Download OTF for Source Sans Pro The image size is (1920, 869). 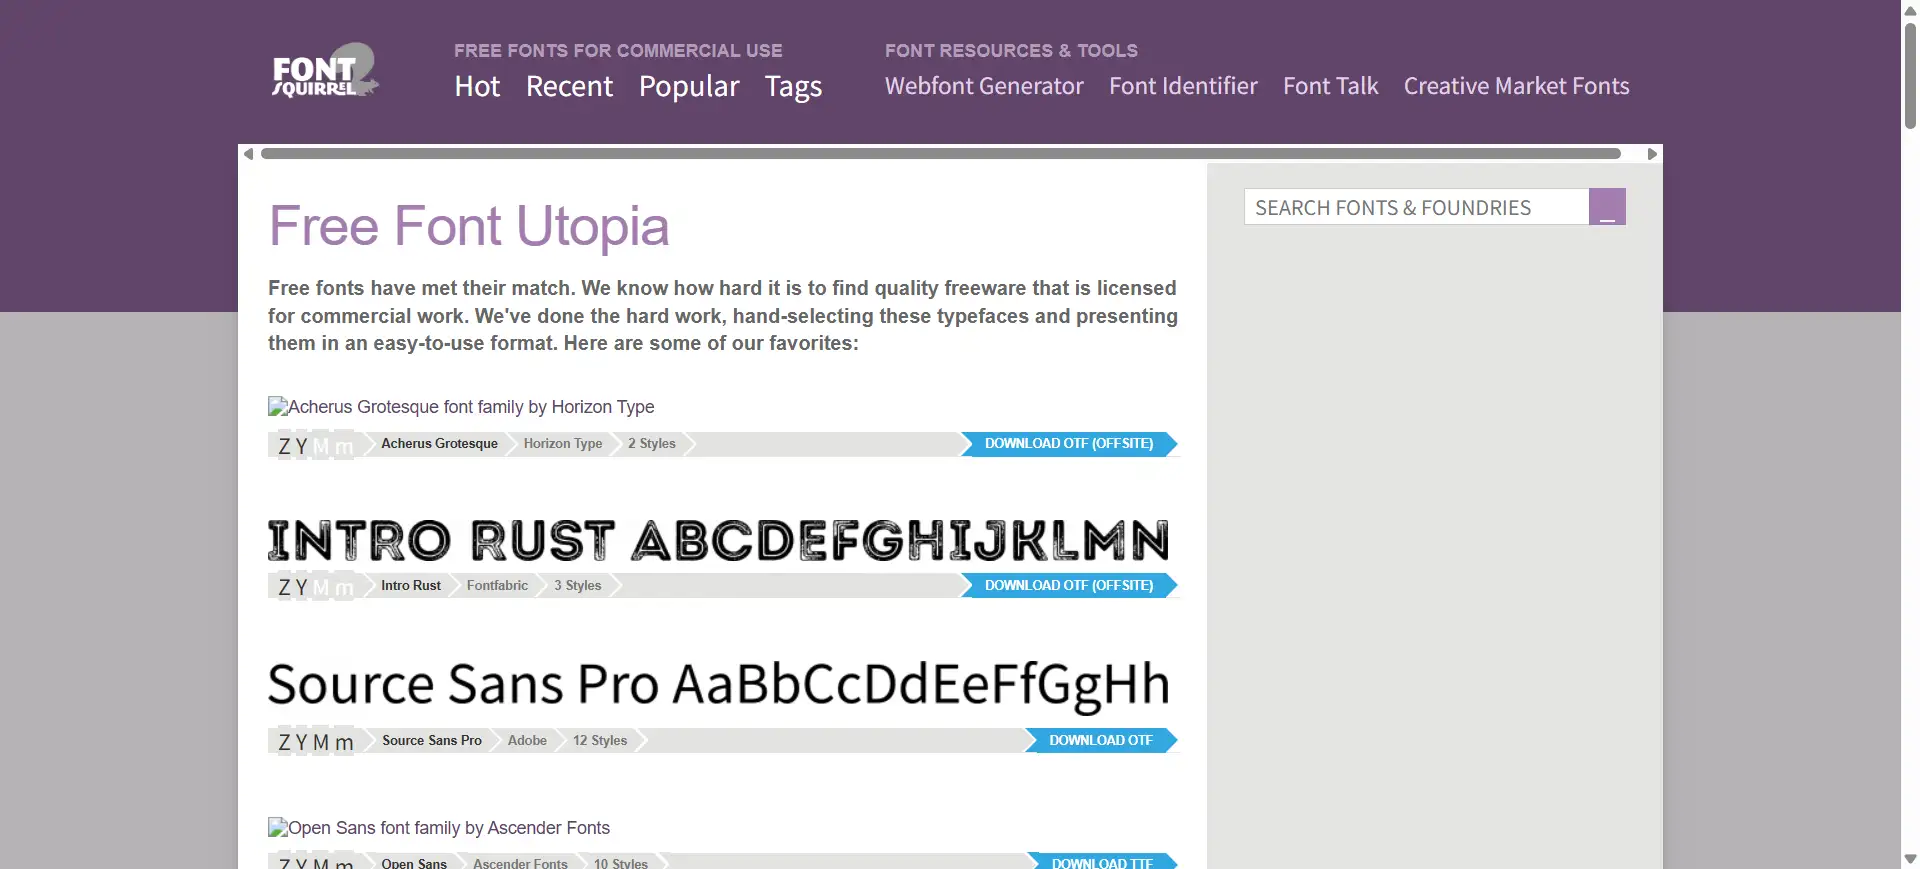click(1101, 740)
